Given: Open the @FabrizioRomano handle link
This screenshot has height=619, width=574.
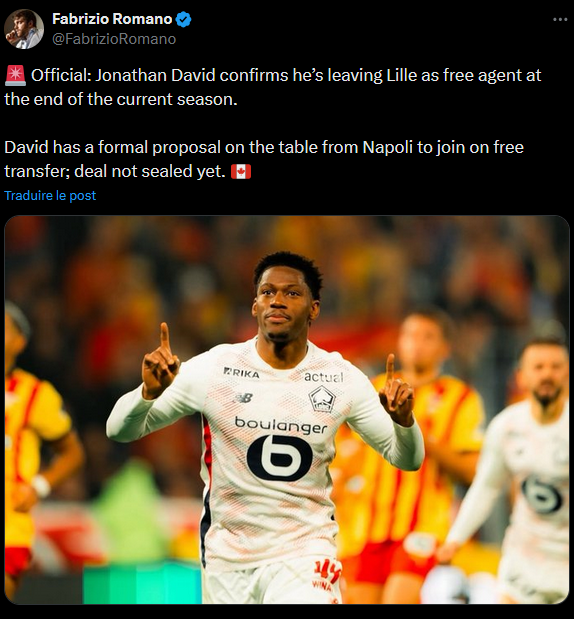Looking at the screenshot, I should pos(114,39).
